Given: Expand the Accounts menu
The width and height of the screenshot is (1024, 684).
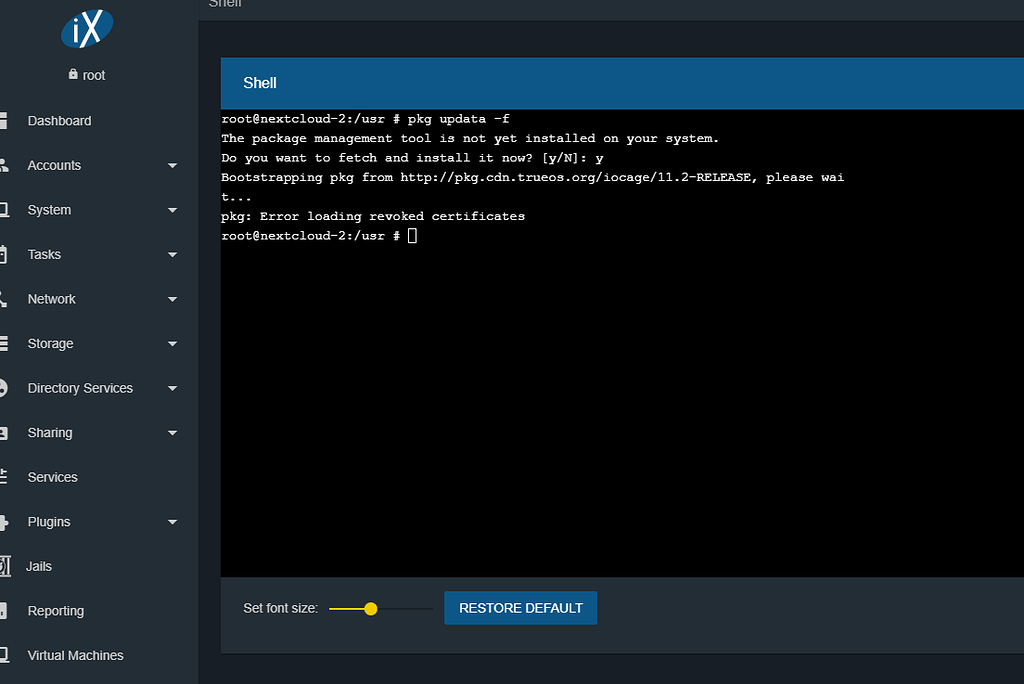Looking at the screenshot, I should point(172,165).
